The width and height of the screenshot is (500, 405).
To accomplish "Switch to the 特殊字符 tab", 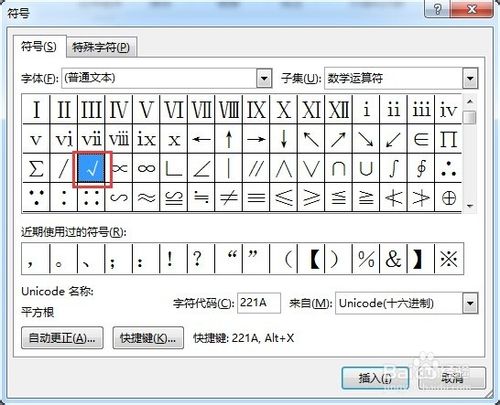I will 101,47.
